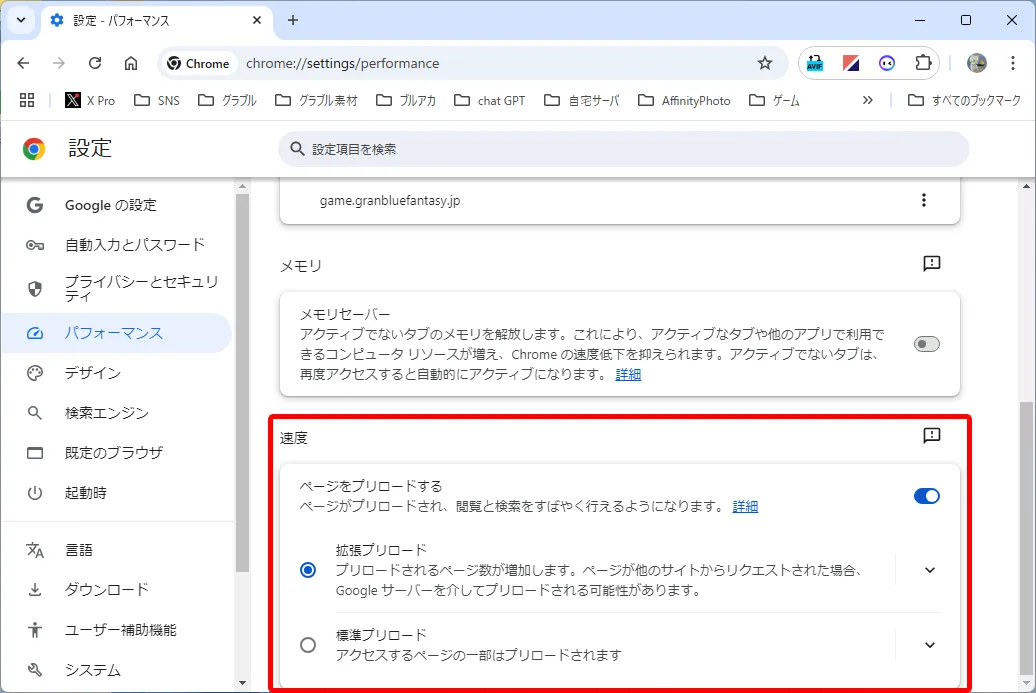Expand 標準プリロード details chevron
Viewport: 1036px width, 693px height.
930,645
